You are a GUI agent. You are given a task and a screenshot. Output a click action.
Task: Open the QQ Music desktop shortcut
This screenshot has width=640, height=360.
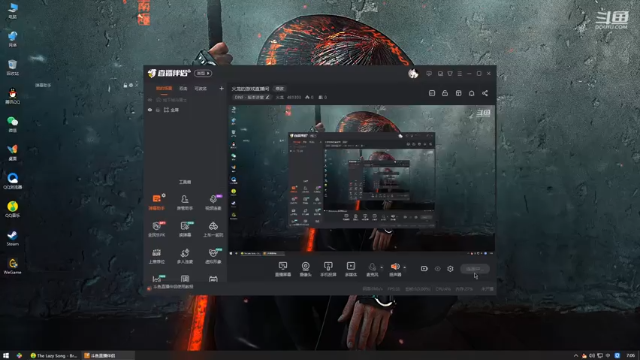pyautogui.click(x=12, y=209)
